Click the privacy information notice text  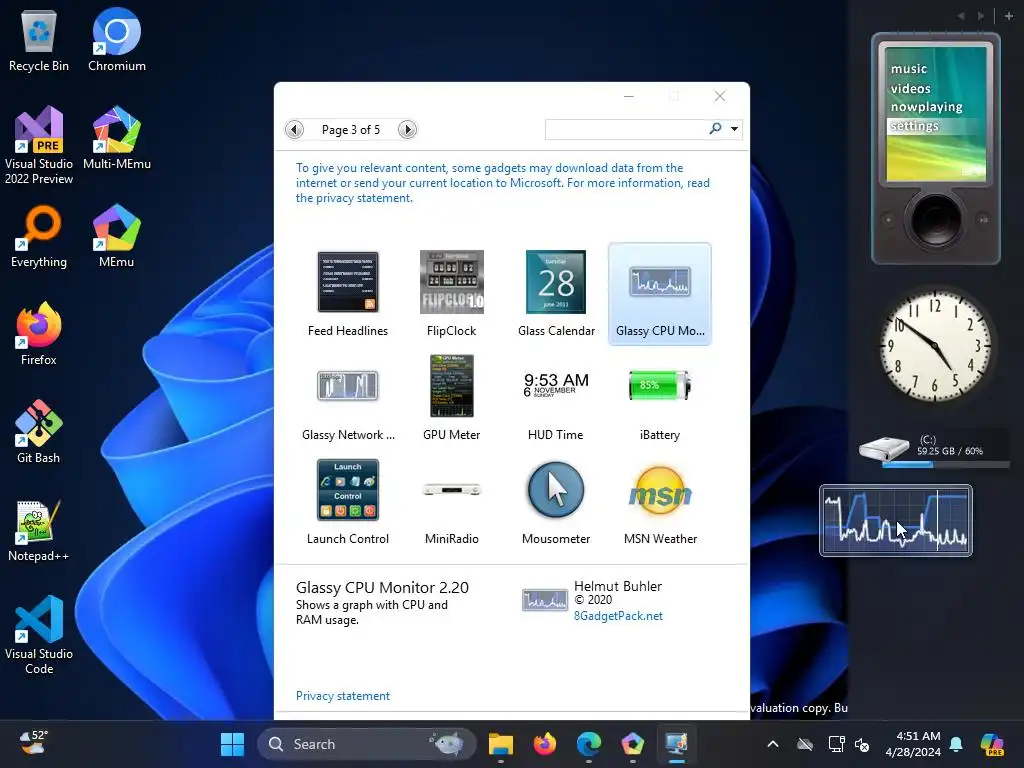[502, 183]
